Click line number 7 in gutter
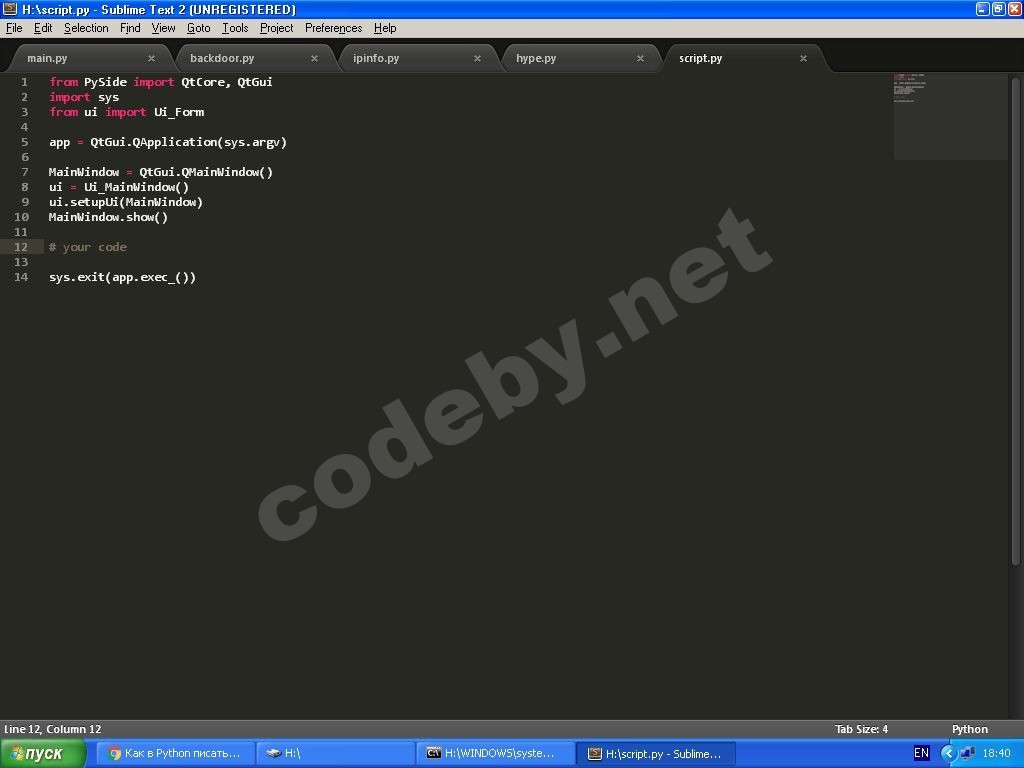Image resolution: width=1024 pixels, height=768 pixels. (24, 172)
